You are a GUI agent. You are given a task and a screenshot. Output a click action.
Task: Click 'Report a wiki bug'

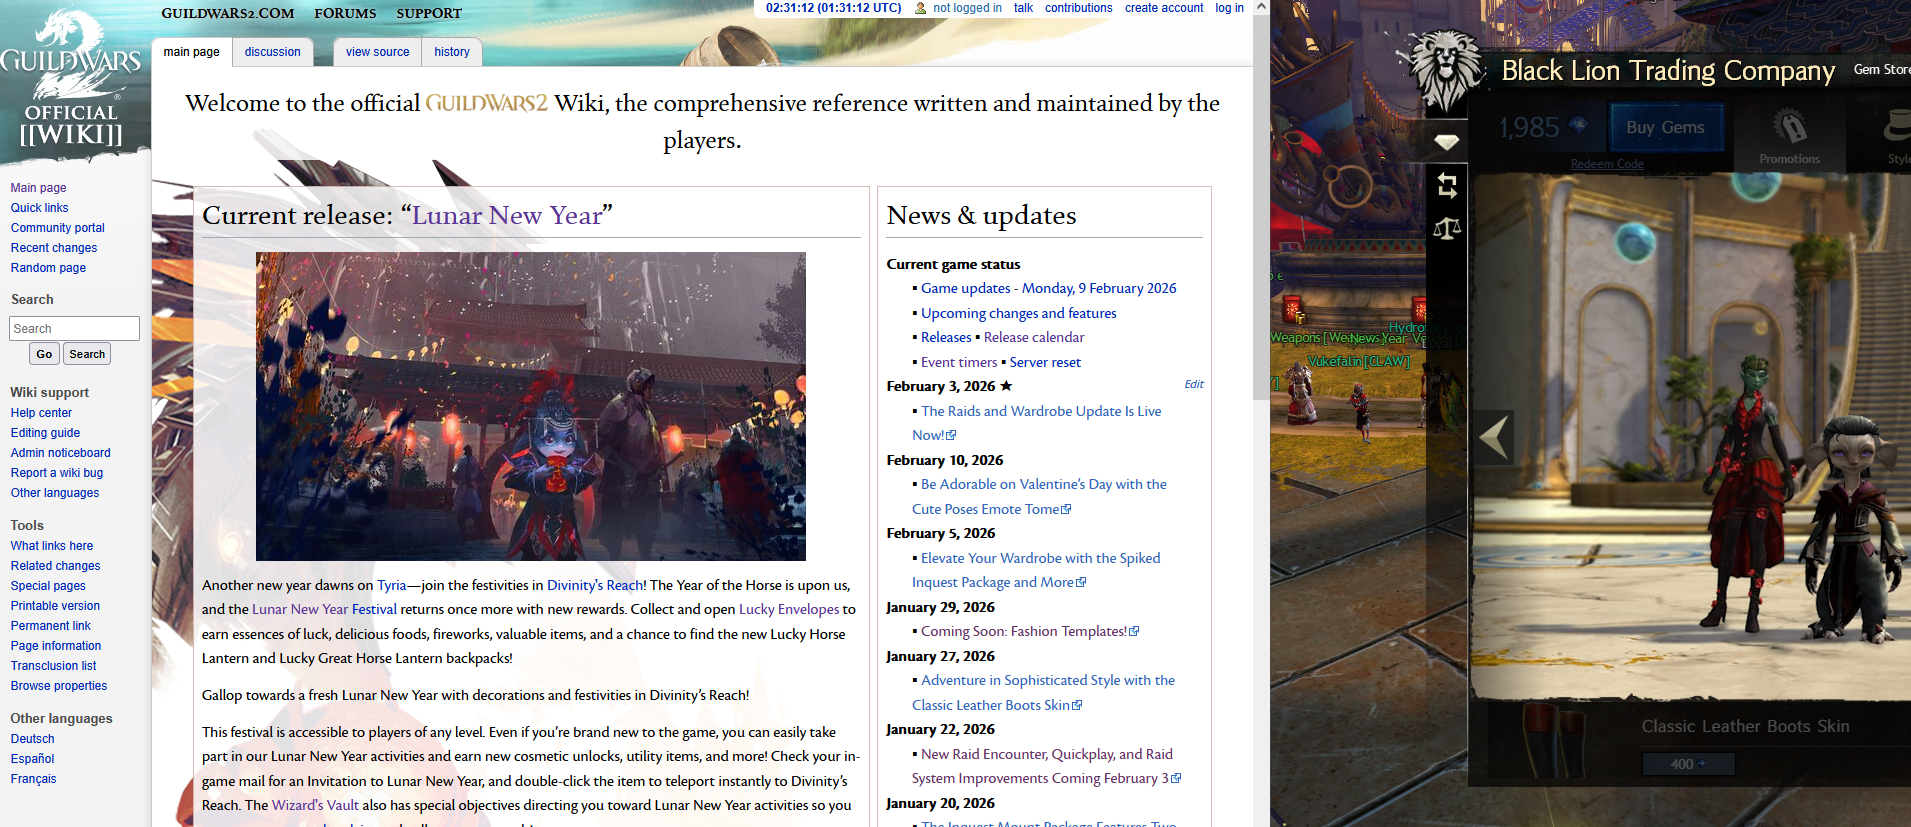pos(57,473)
